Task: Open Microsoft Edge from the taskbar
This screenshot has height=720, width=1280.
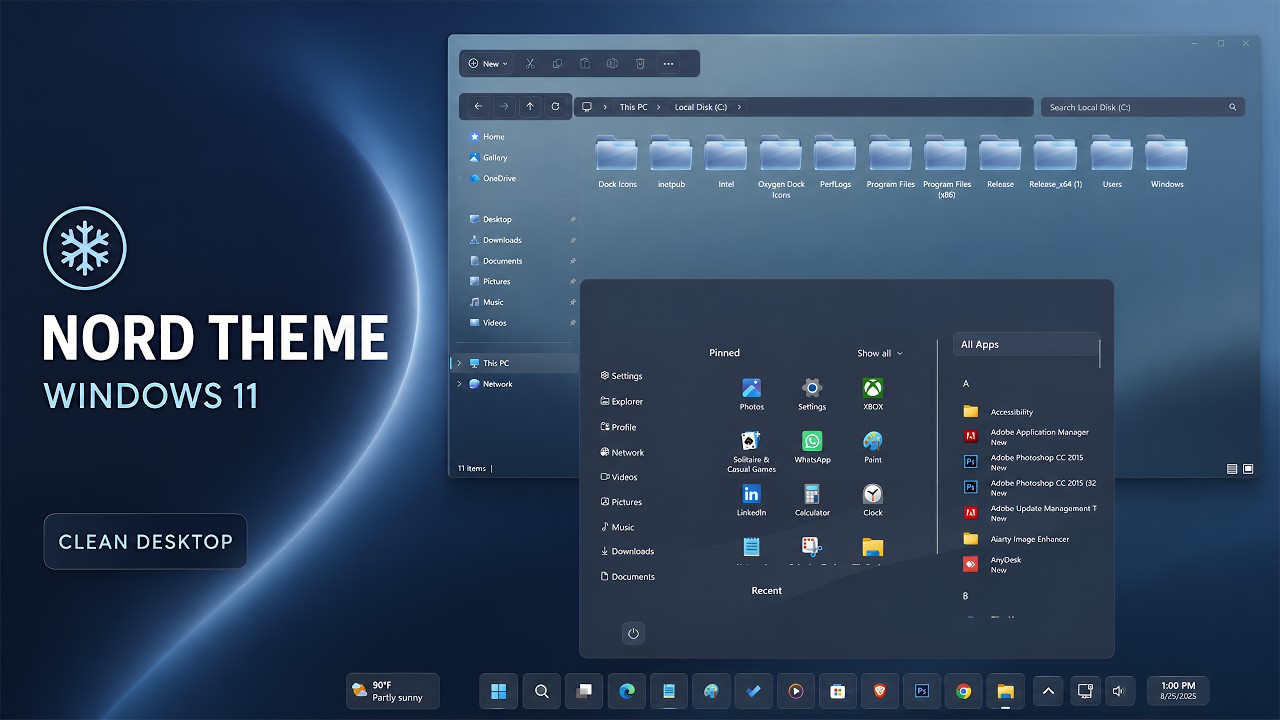Action: (x=627, y=691)
